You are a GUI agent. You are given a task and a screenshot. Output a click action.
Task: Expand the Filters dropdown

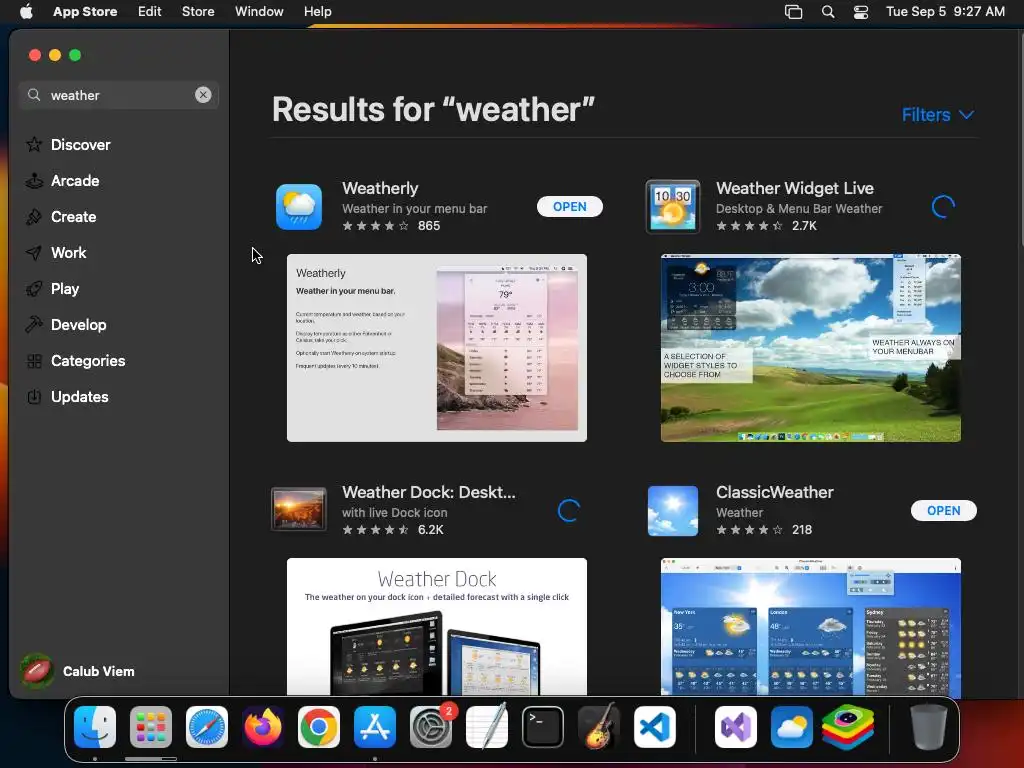[x=938, y=115]
